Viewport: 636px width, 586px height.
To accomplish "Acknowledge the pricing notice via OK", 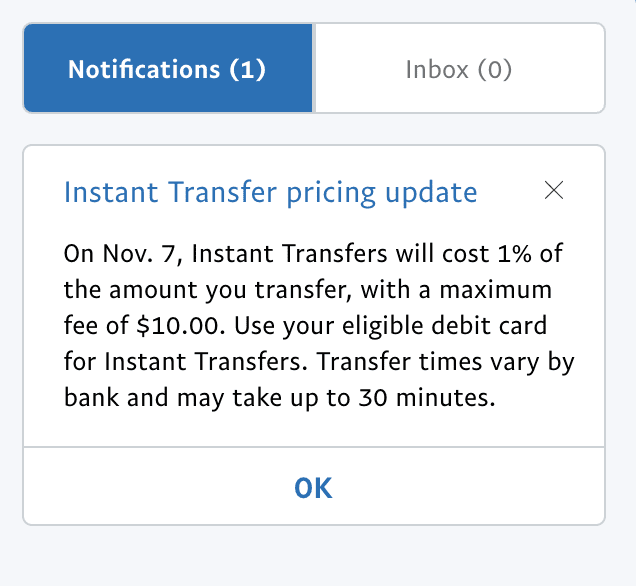I will coord(314,486).
